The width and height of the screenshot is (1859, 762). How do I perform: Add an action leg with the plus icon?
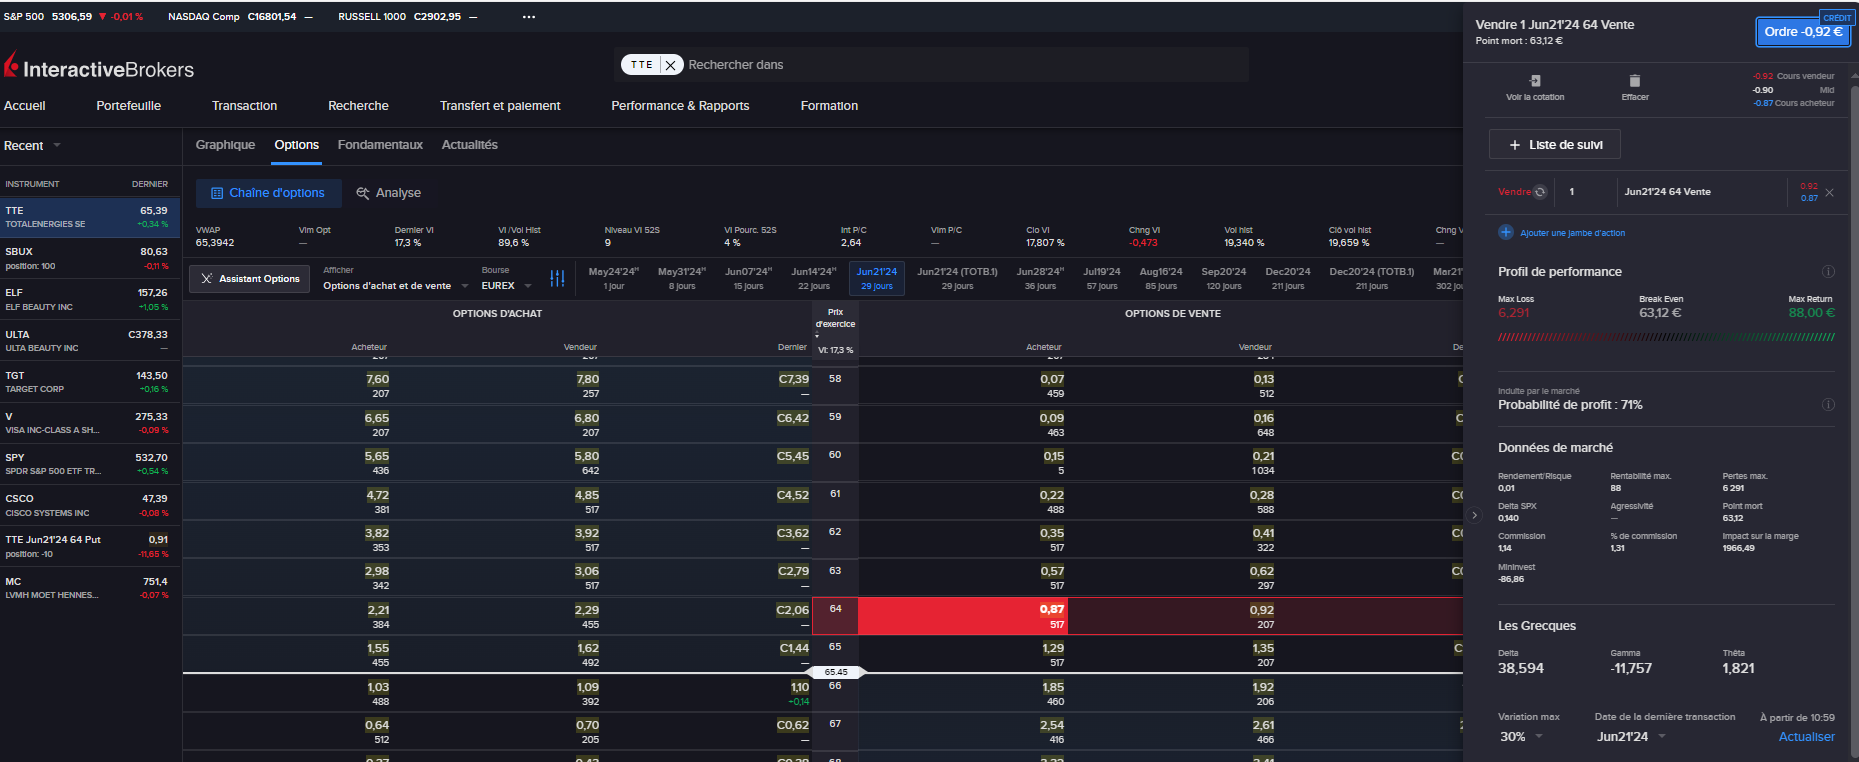click(x=1506, y=233)
